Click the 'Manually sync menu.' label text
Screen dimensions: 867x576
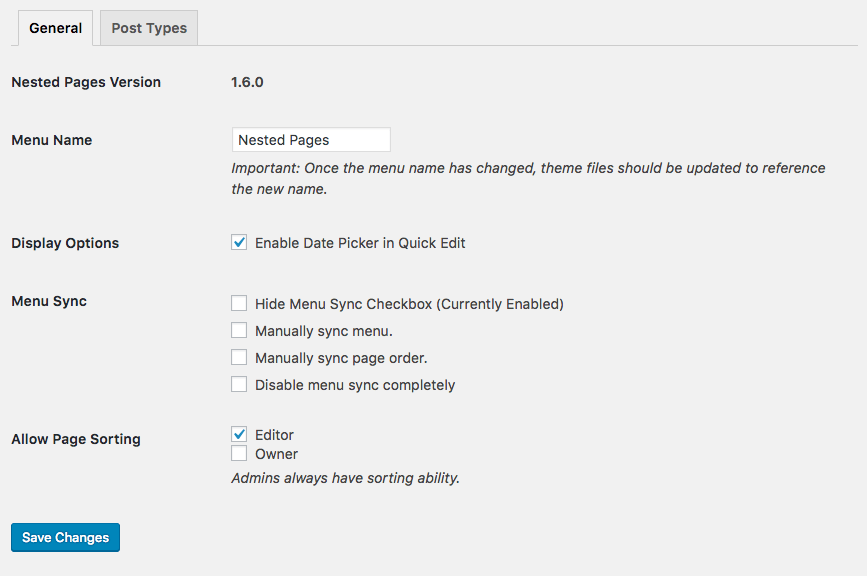[x=323, y=331]
